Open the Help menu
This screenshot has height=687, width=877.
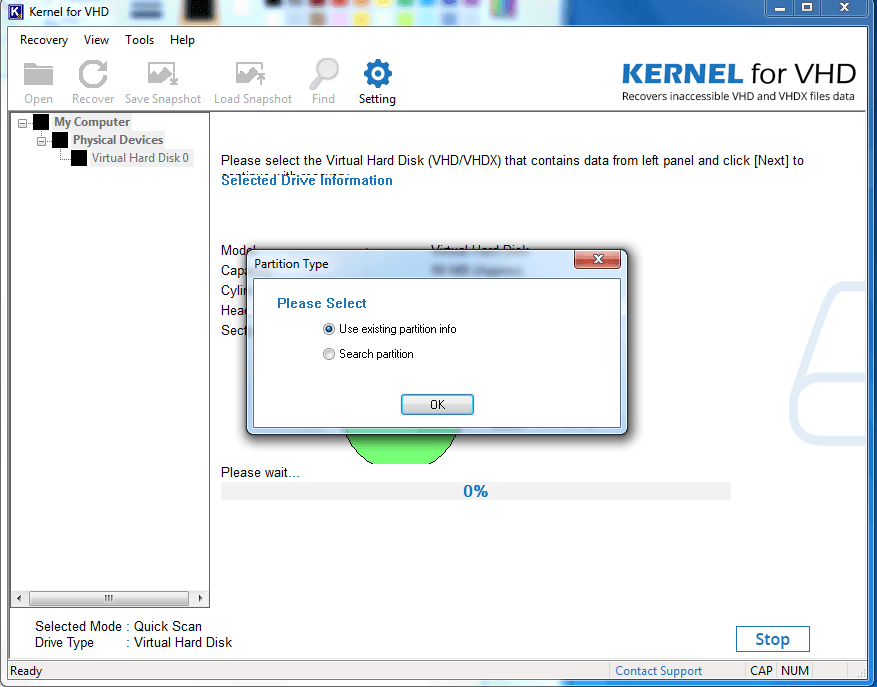pos(182,40)
